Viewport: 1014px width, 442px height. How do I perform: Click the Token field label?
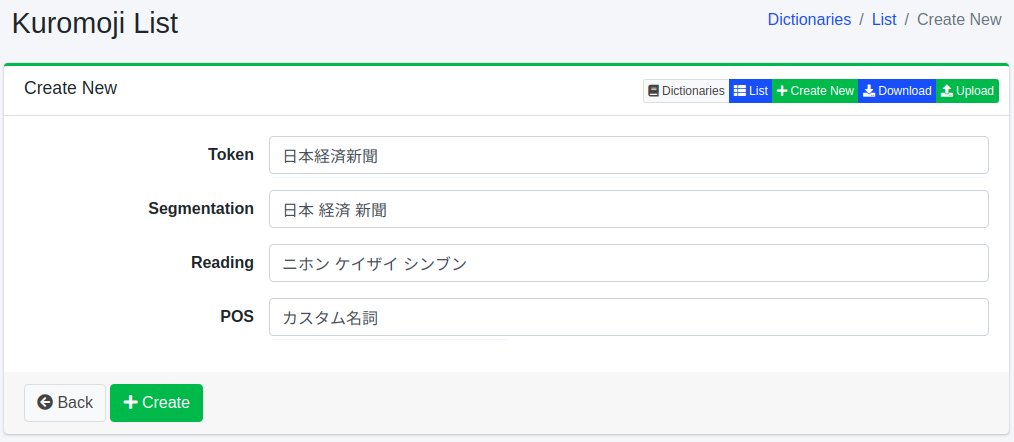click(x=231, y=155)
